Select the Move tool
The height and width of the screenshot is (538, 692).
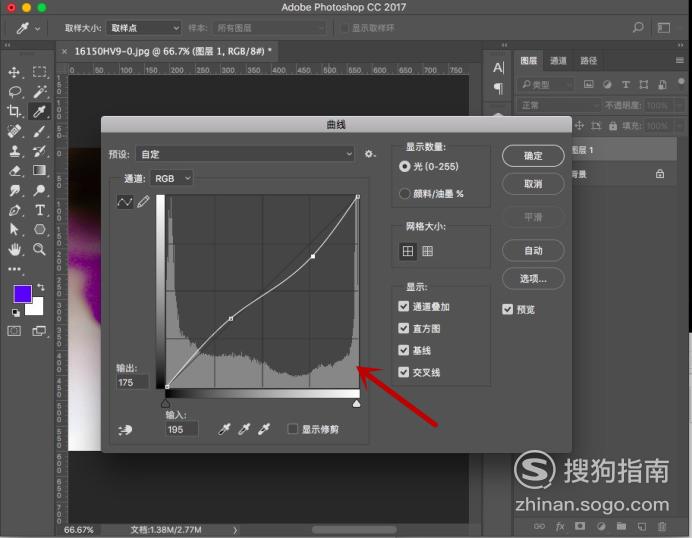(x=14, y=72)
